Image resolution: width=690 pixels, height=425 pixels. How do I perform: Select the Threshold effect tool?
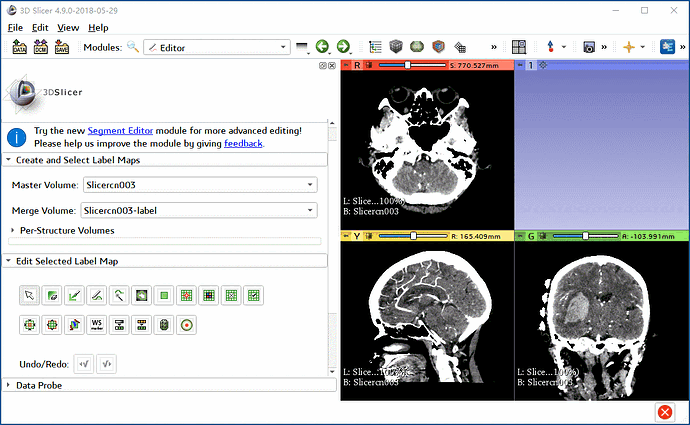click(119, 325)
